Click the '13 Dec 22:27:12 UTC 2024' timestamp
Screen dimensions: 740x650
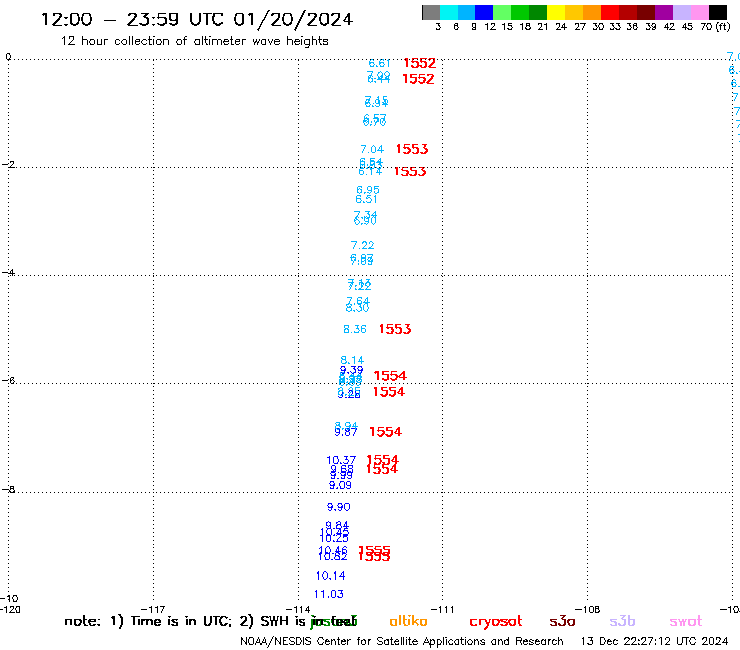(654, 641)
